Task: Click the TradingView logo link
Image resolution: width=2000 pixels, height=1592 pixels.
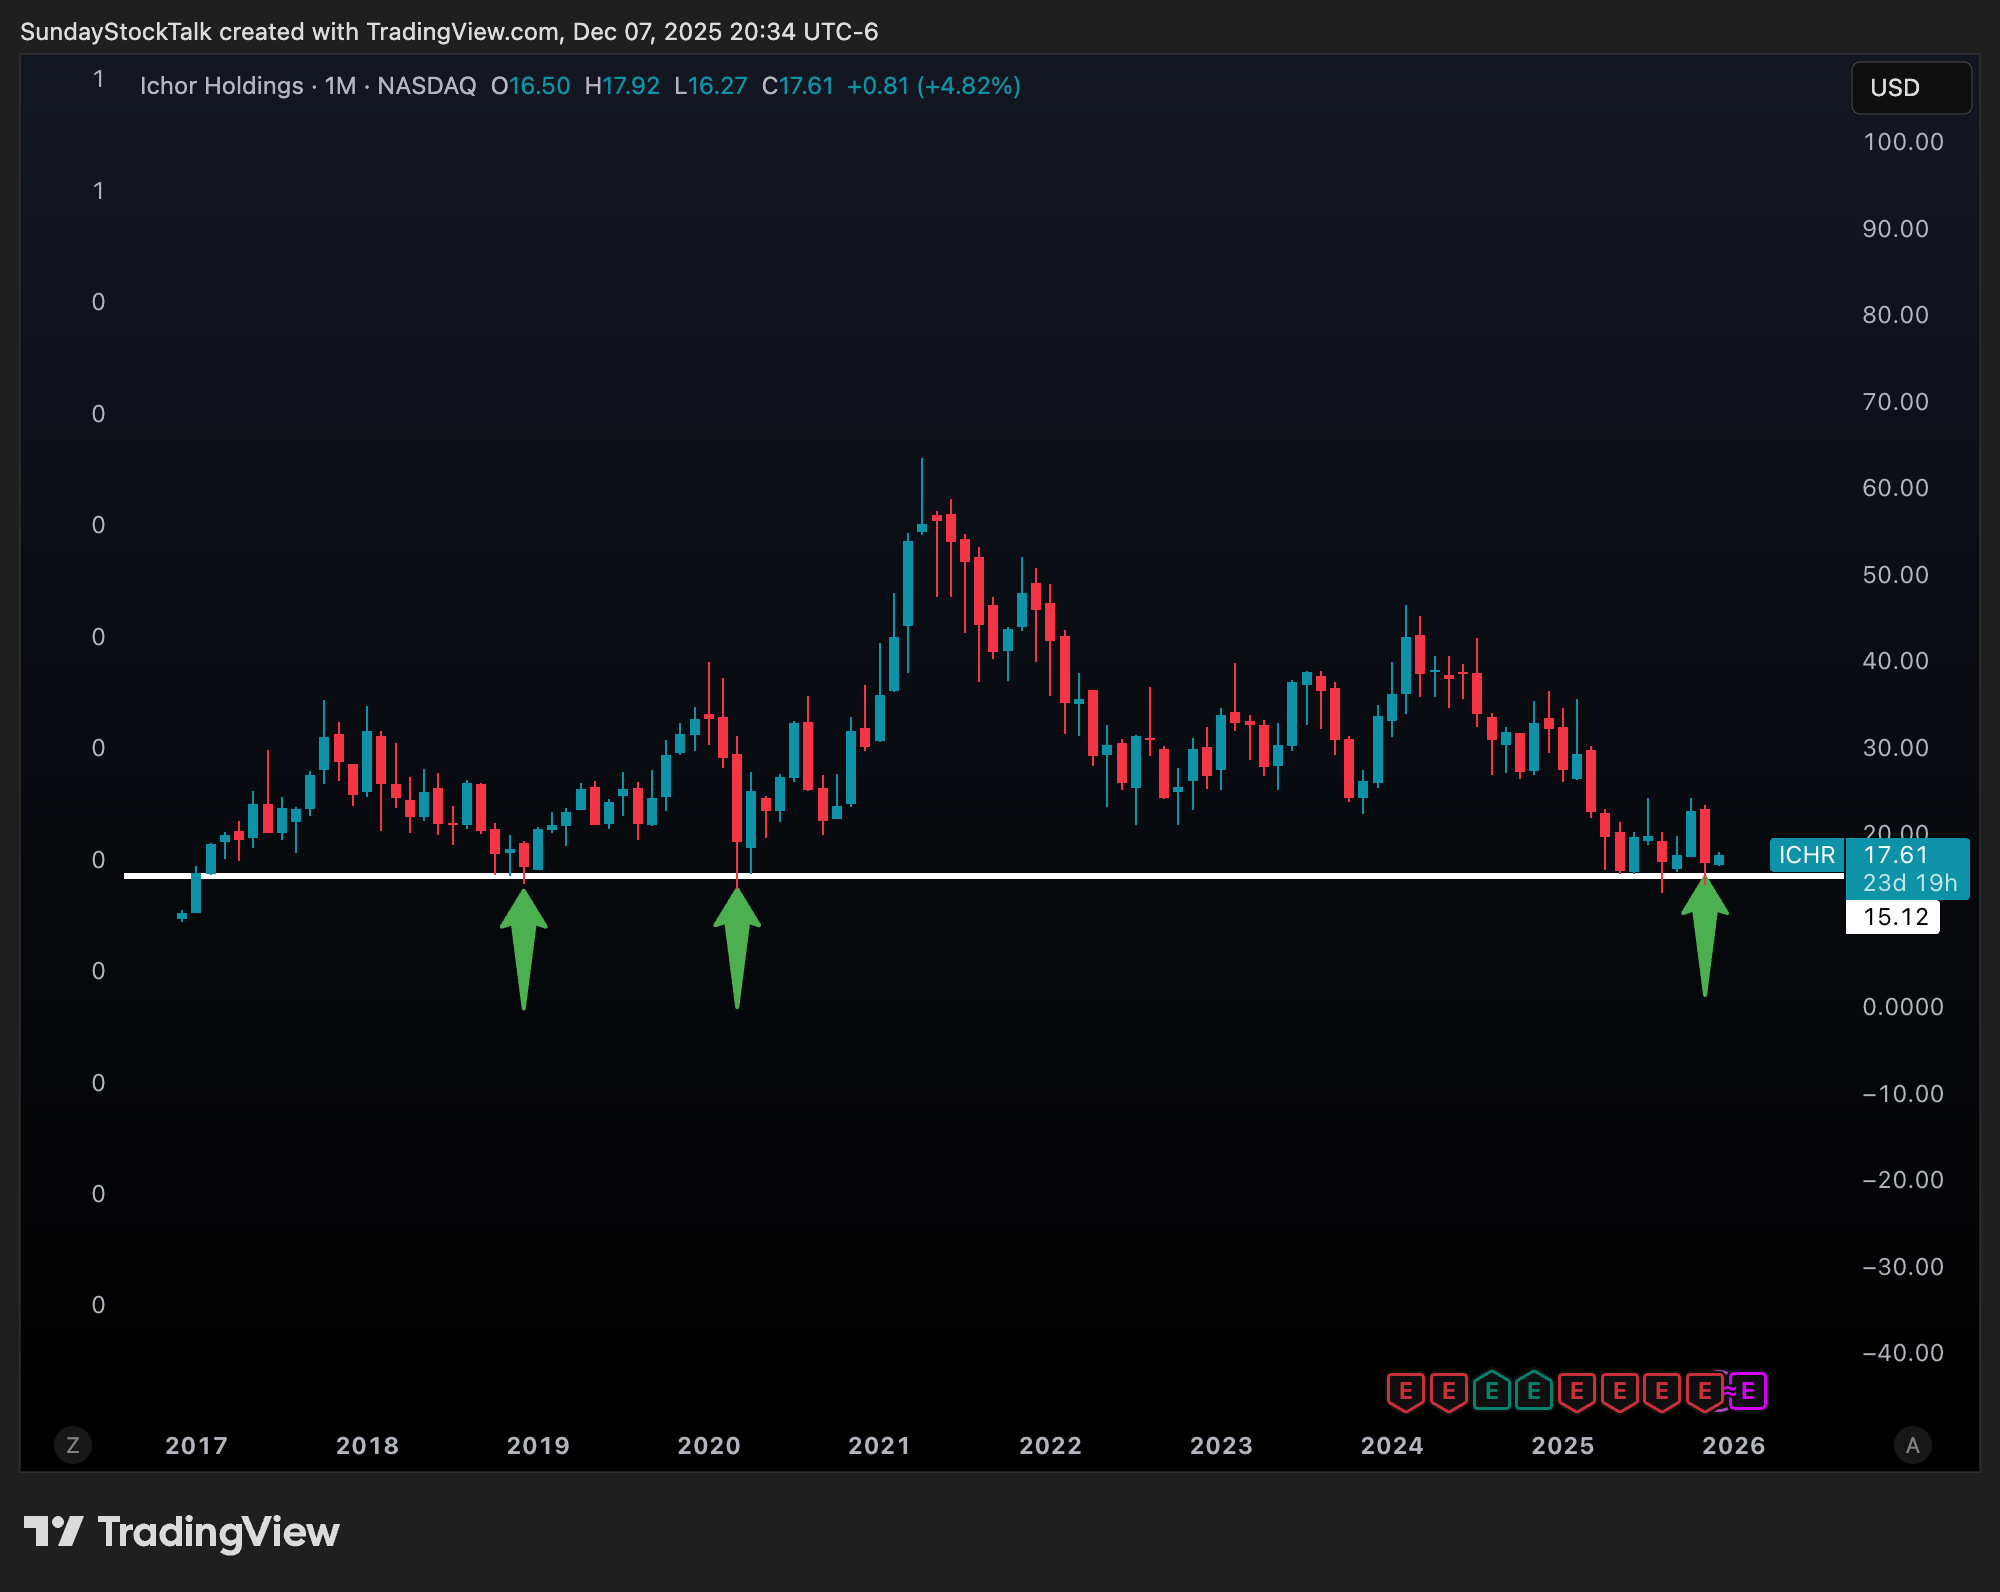Action: (x=182, y=1532)
